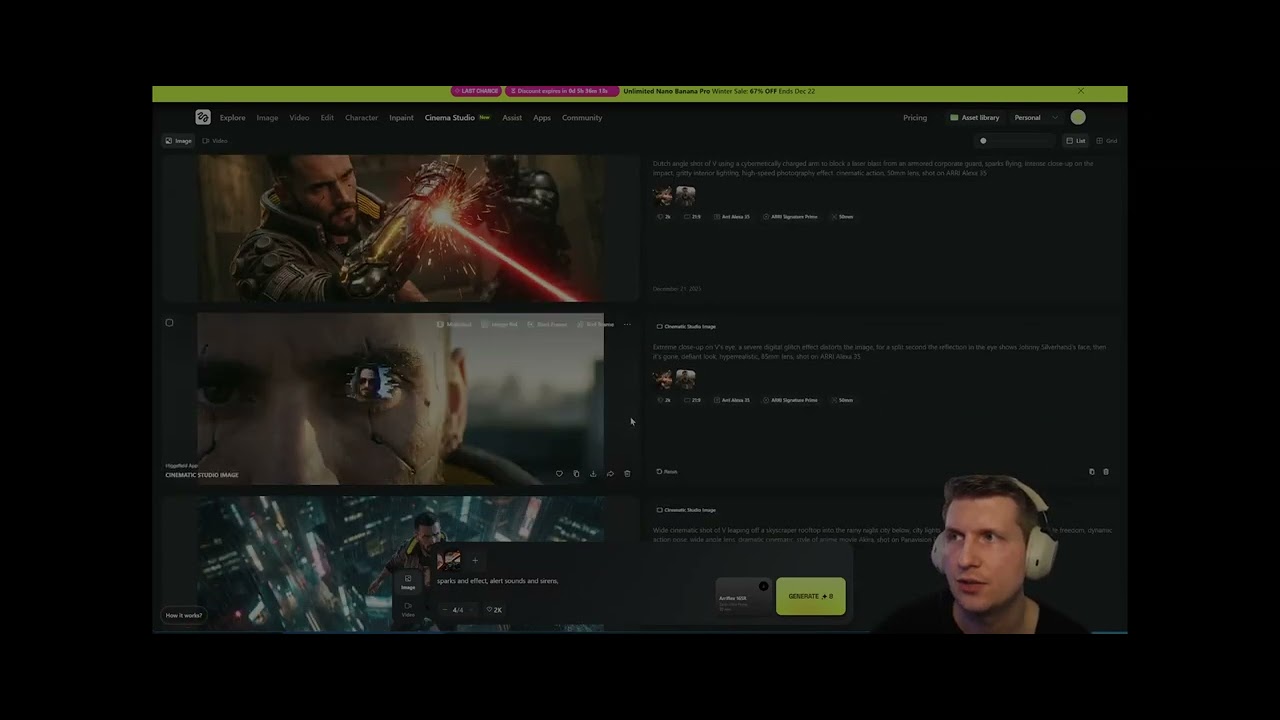Click the Cinematic Studio Image label on eye prompt
1280x720 pixels.
(686, 327)
